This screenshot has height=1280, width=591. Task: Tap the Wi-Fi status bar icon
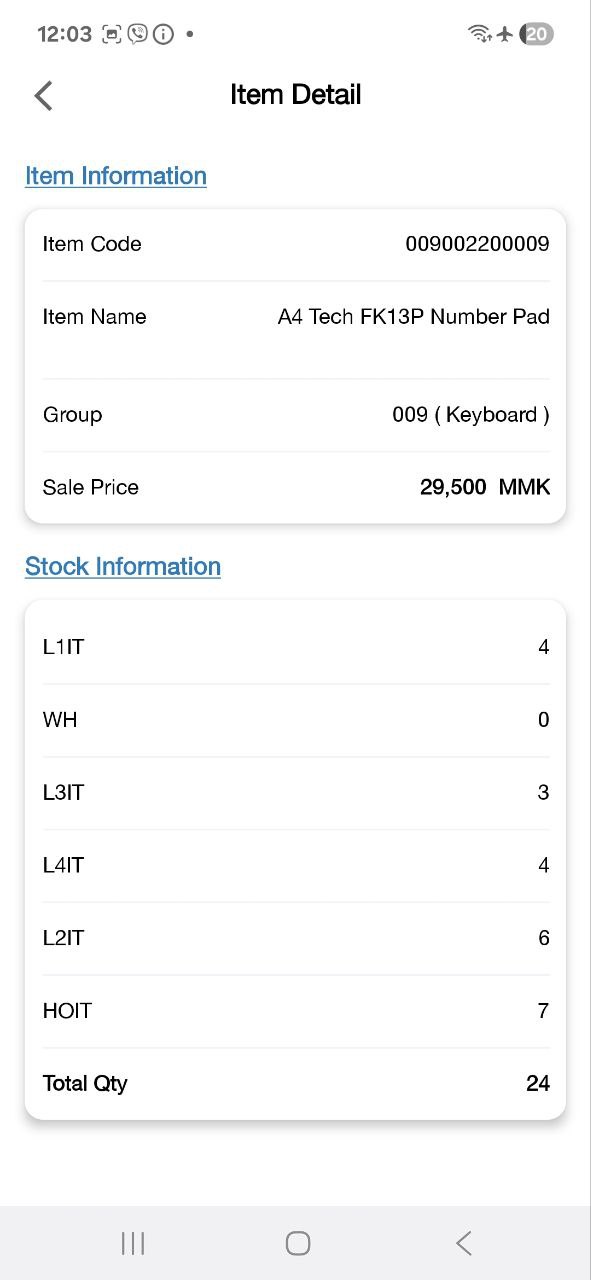click(479, 34)
